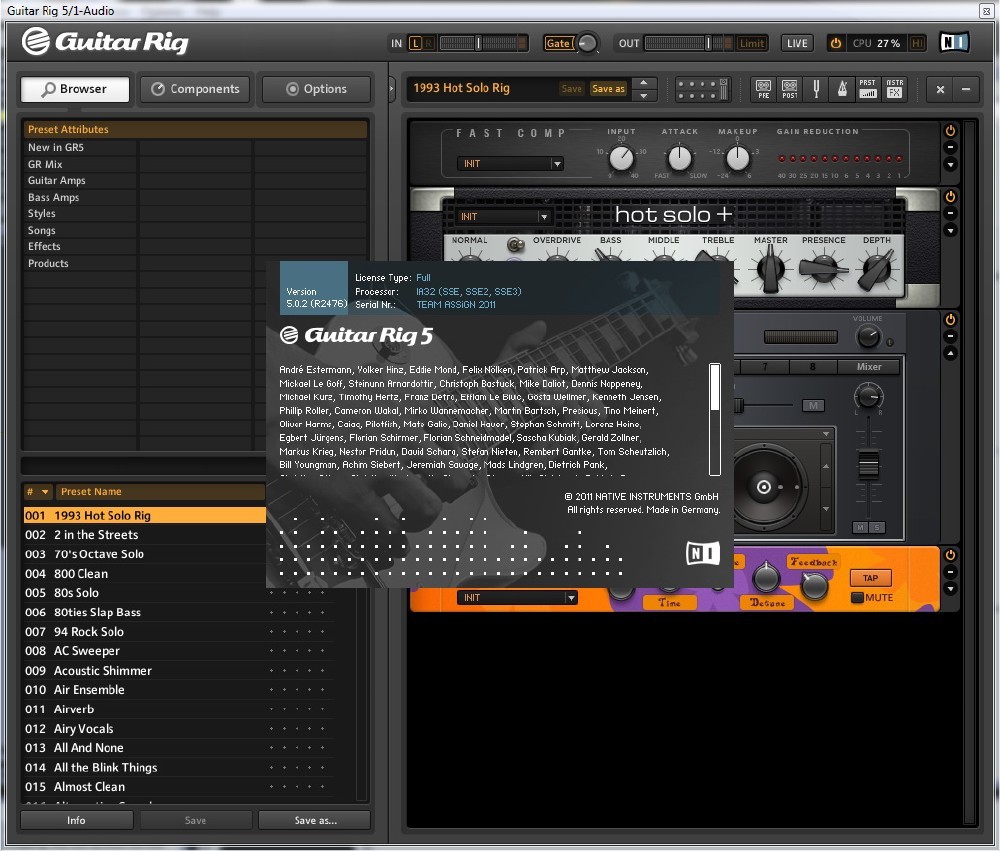Toggle the Fast Comp module power button

[x=950, y=131]
